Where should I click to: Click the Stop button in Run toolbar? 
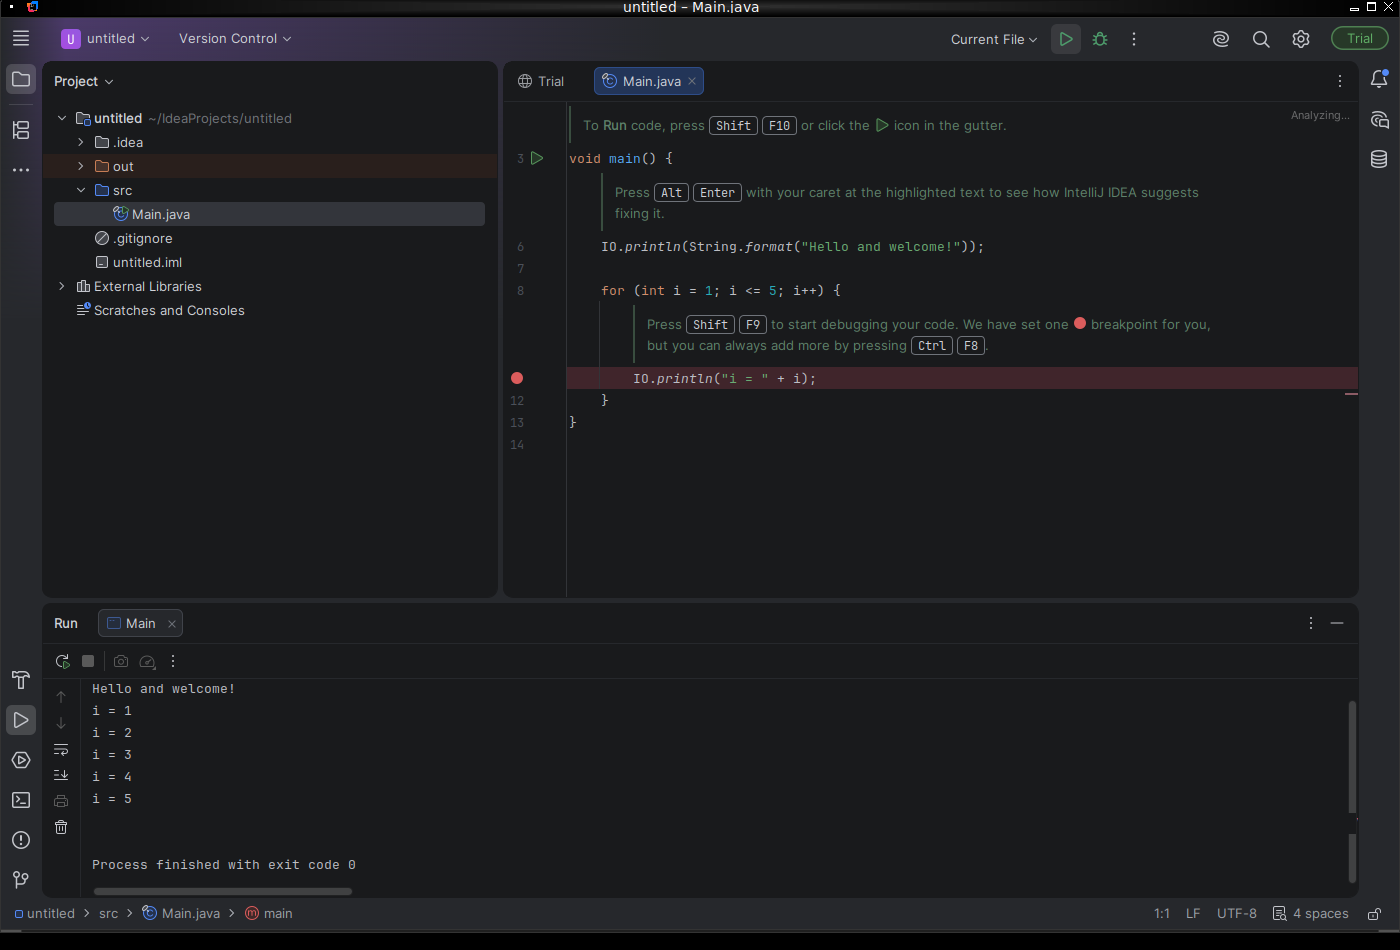click(x=88, y=661)
